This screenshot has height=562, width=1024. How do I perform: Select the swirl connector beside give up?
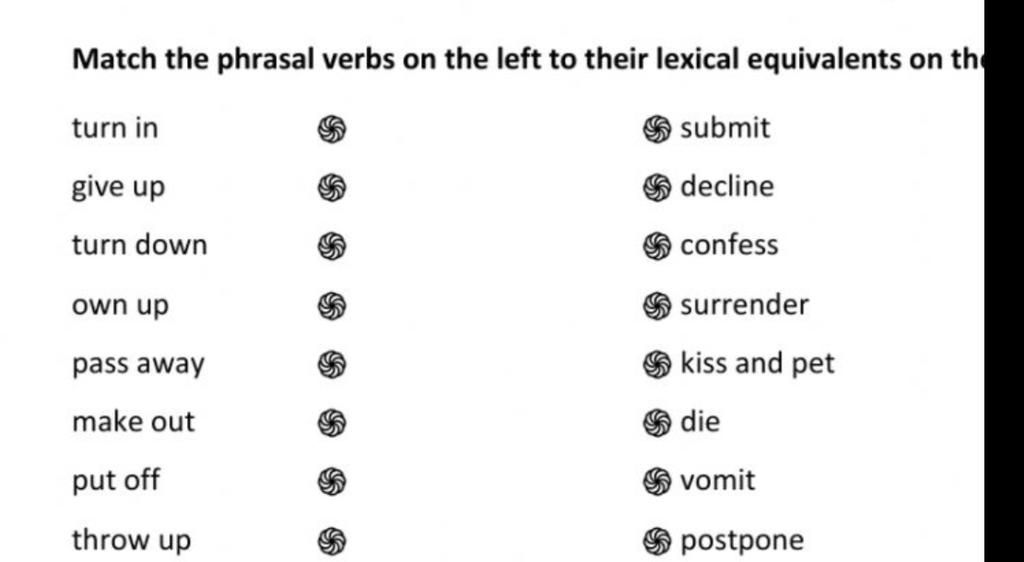[332, 188]
